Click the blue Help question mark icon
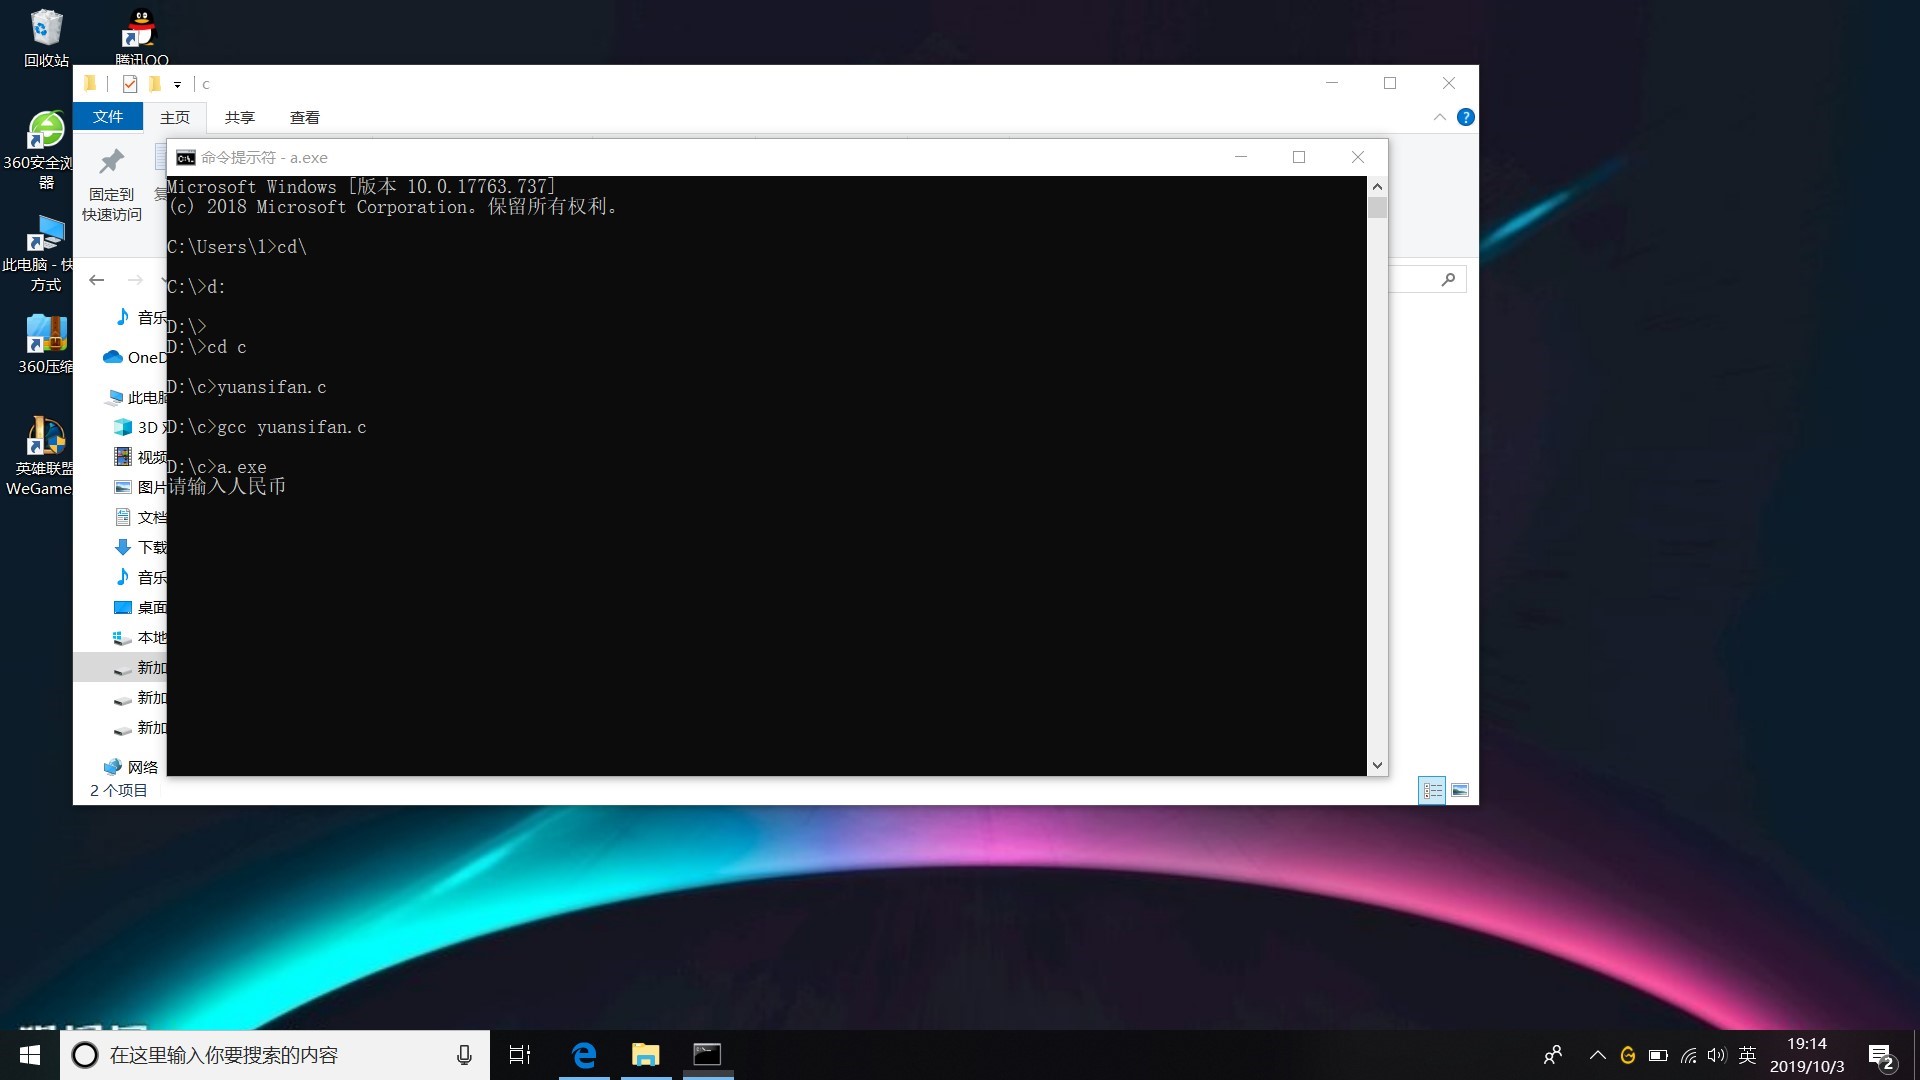Screen dimensions: 1920x1080 point(1465,117)
